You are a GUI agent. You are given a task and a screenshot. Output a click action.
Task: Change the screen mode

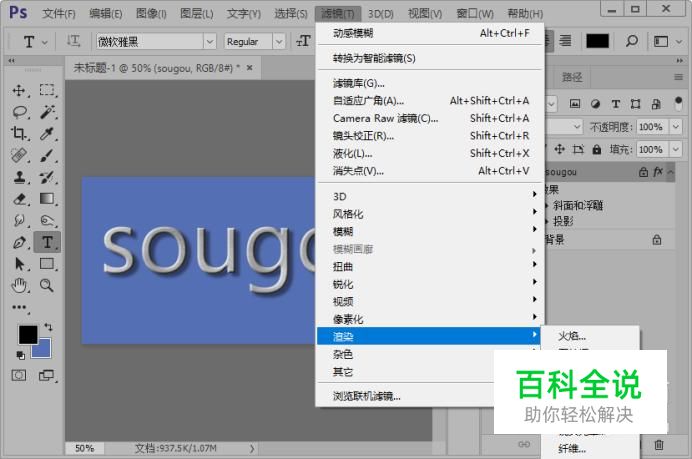[46, 375]
